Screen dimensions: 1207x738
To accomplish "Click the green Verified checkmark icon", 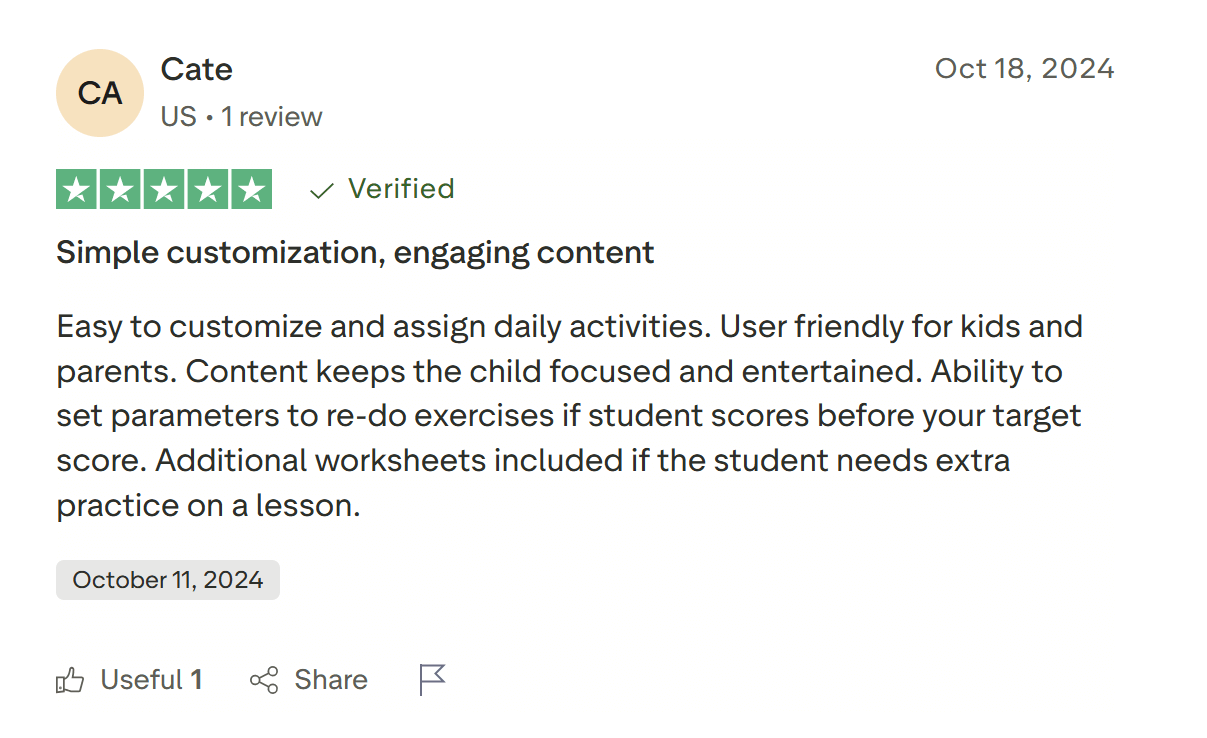I will 319,189.
